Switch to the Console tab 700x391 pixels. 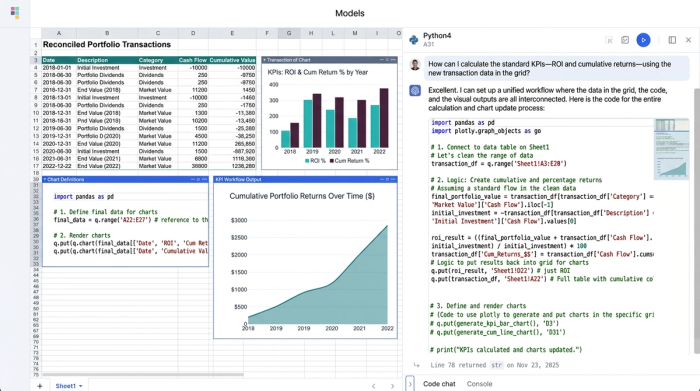pos(479,384)
